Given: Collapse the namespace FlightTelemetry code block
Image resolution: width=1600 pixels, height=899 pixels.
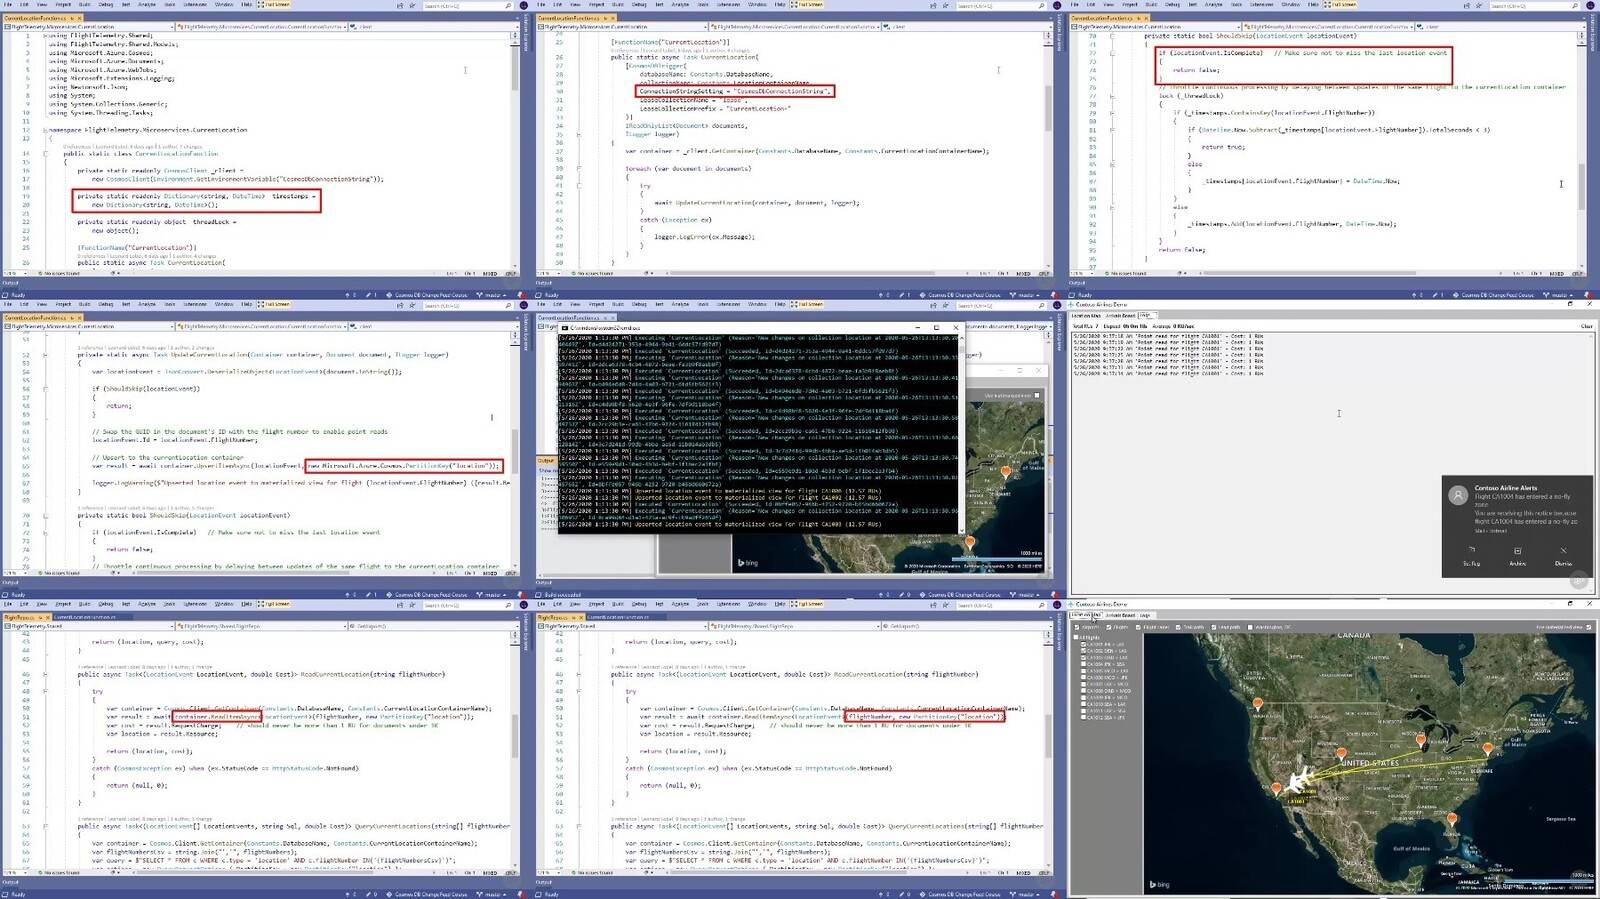Looking at the screenshot, I should click(45, 130).
